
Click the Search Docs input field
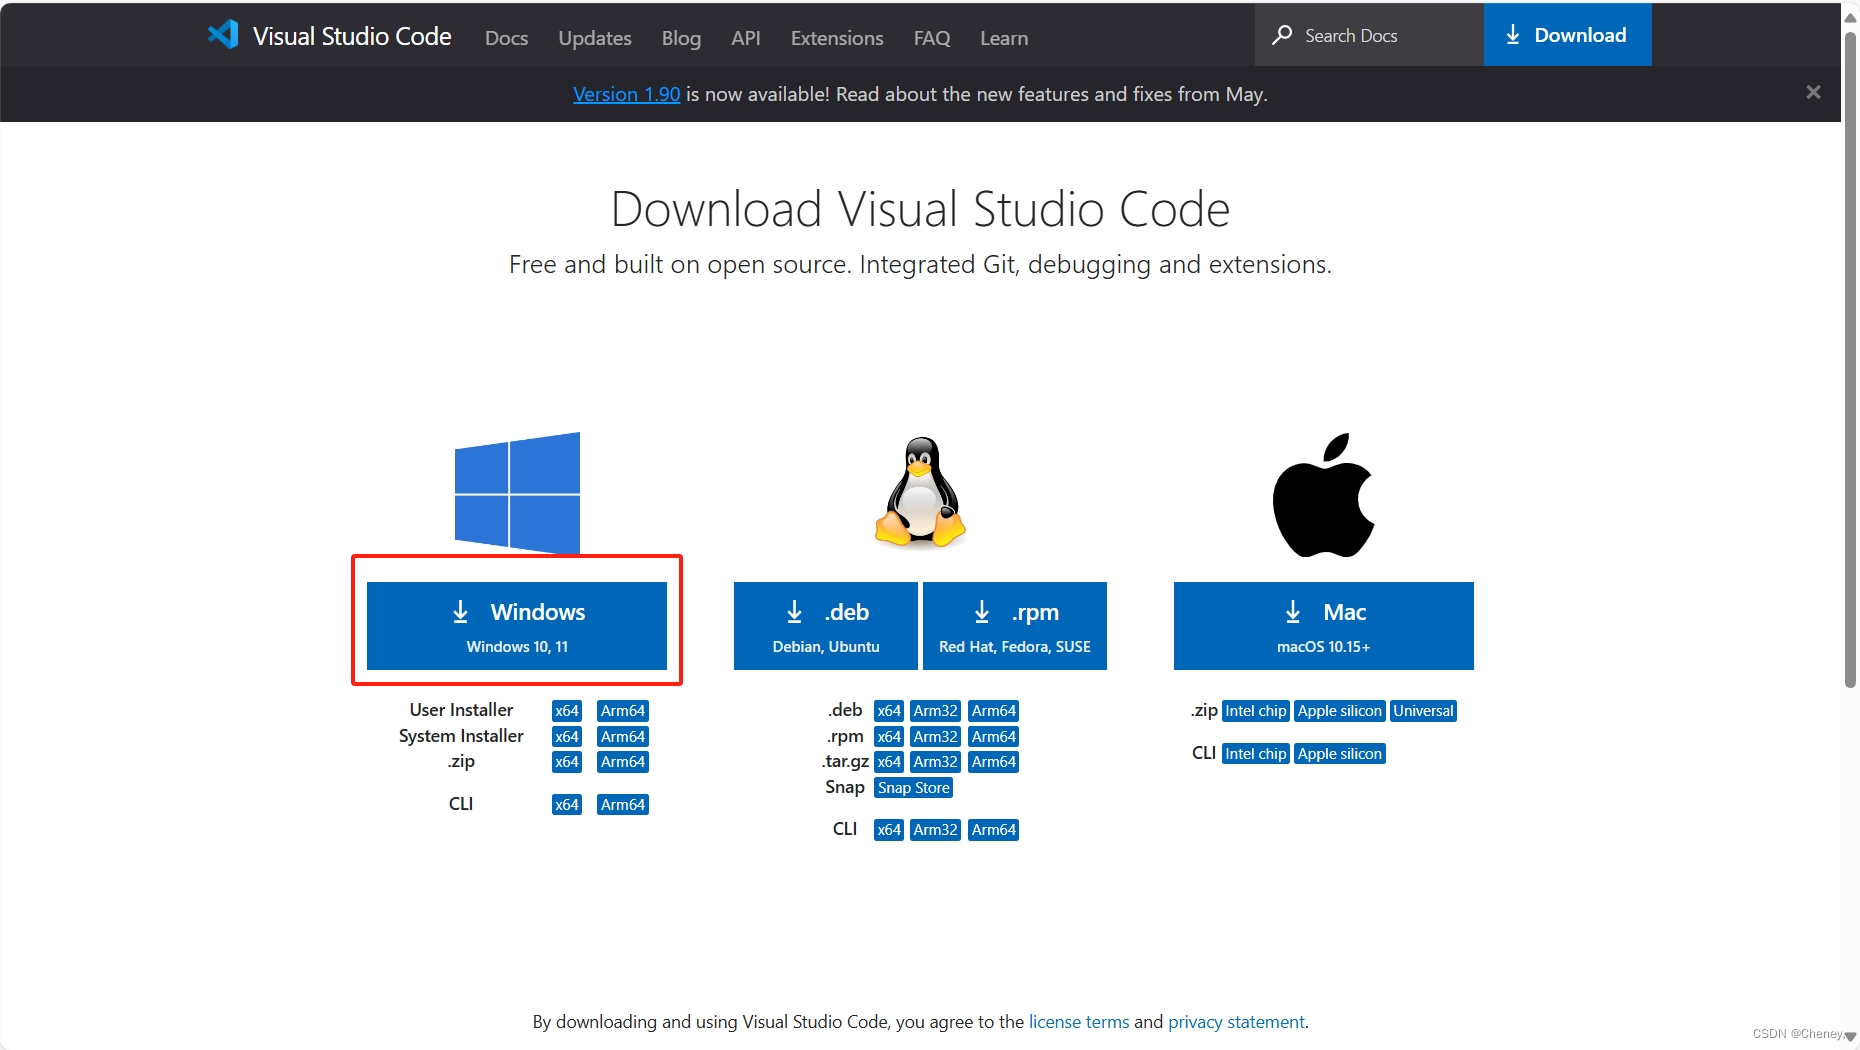click(1369, 35)
